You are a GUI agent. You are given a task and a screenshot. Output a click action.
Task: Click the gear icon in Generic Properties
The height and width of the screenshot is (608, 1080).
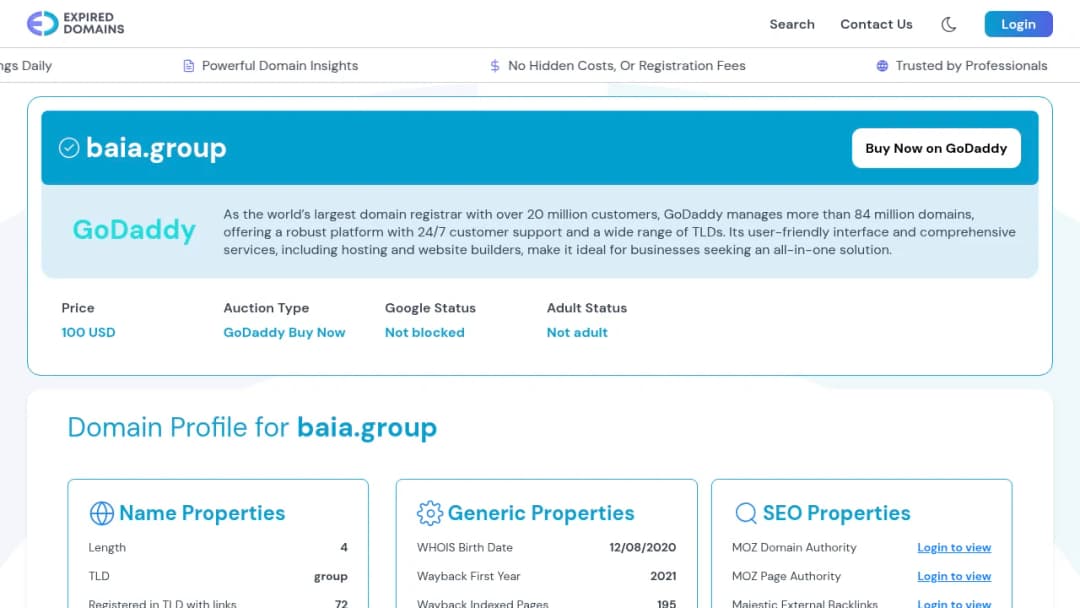[x=430, y=513]
